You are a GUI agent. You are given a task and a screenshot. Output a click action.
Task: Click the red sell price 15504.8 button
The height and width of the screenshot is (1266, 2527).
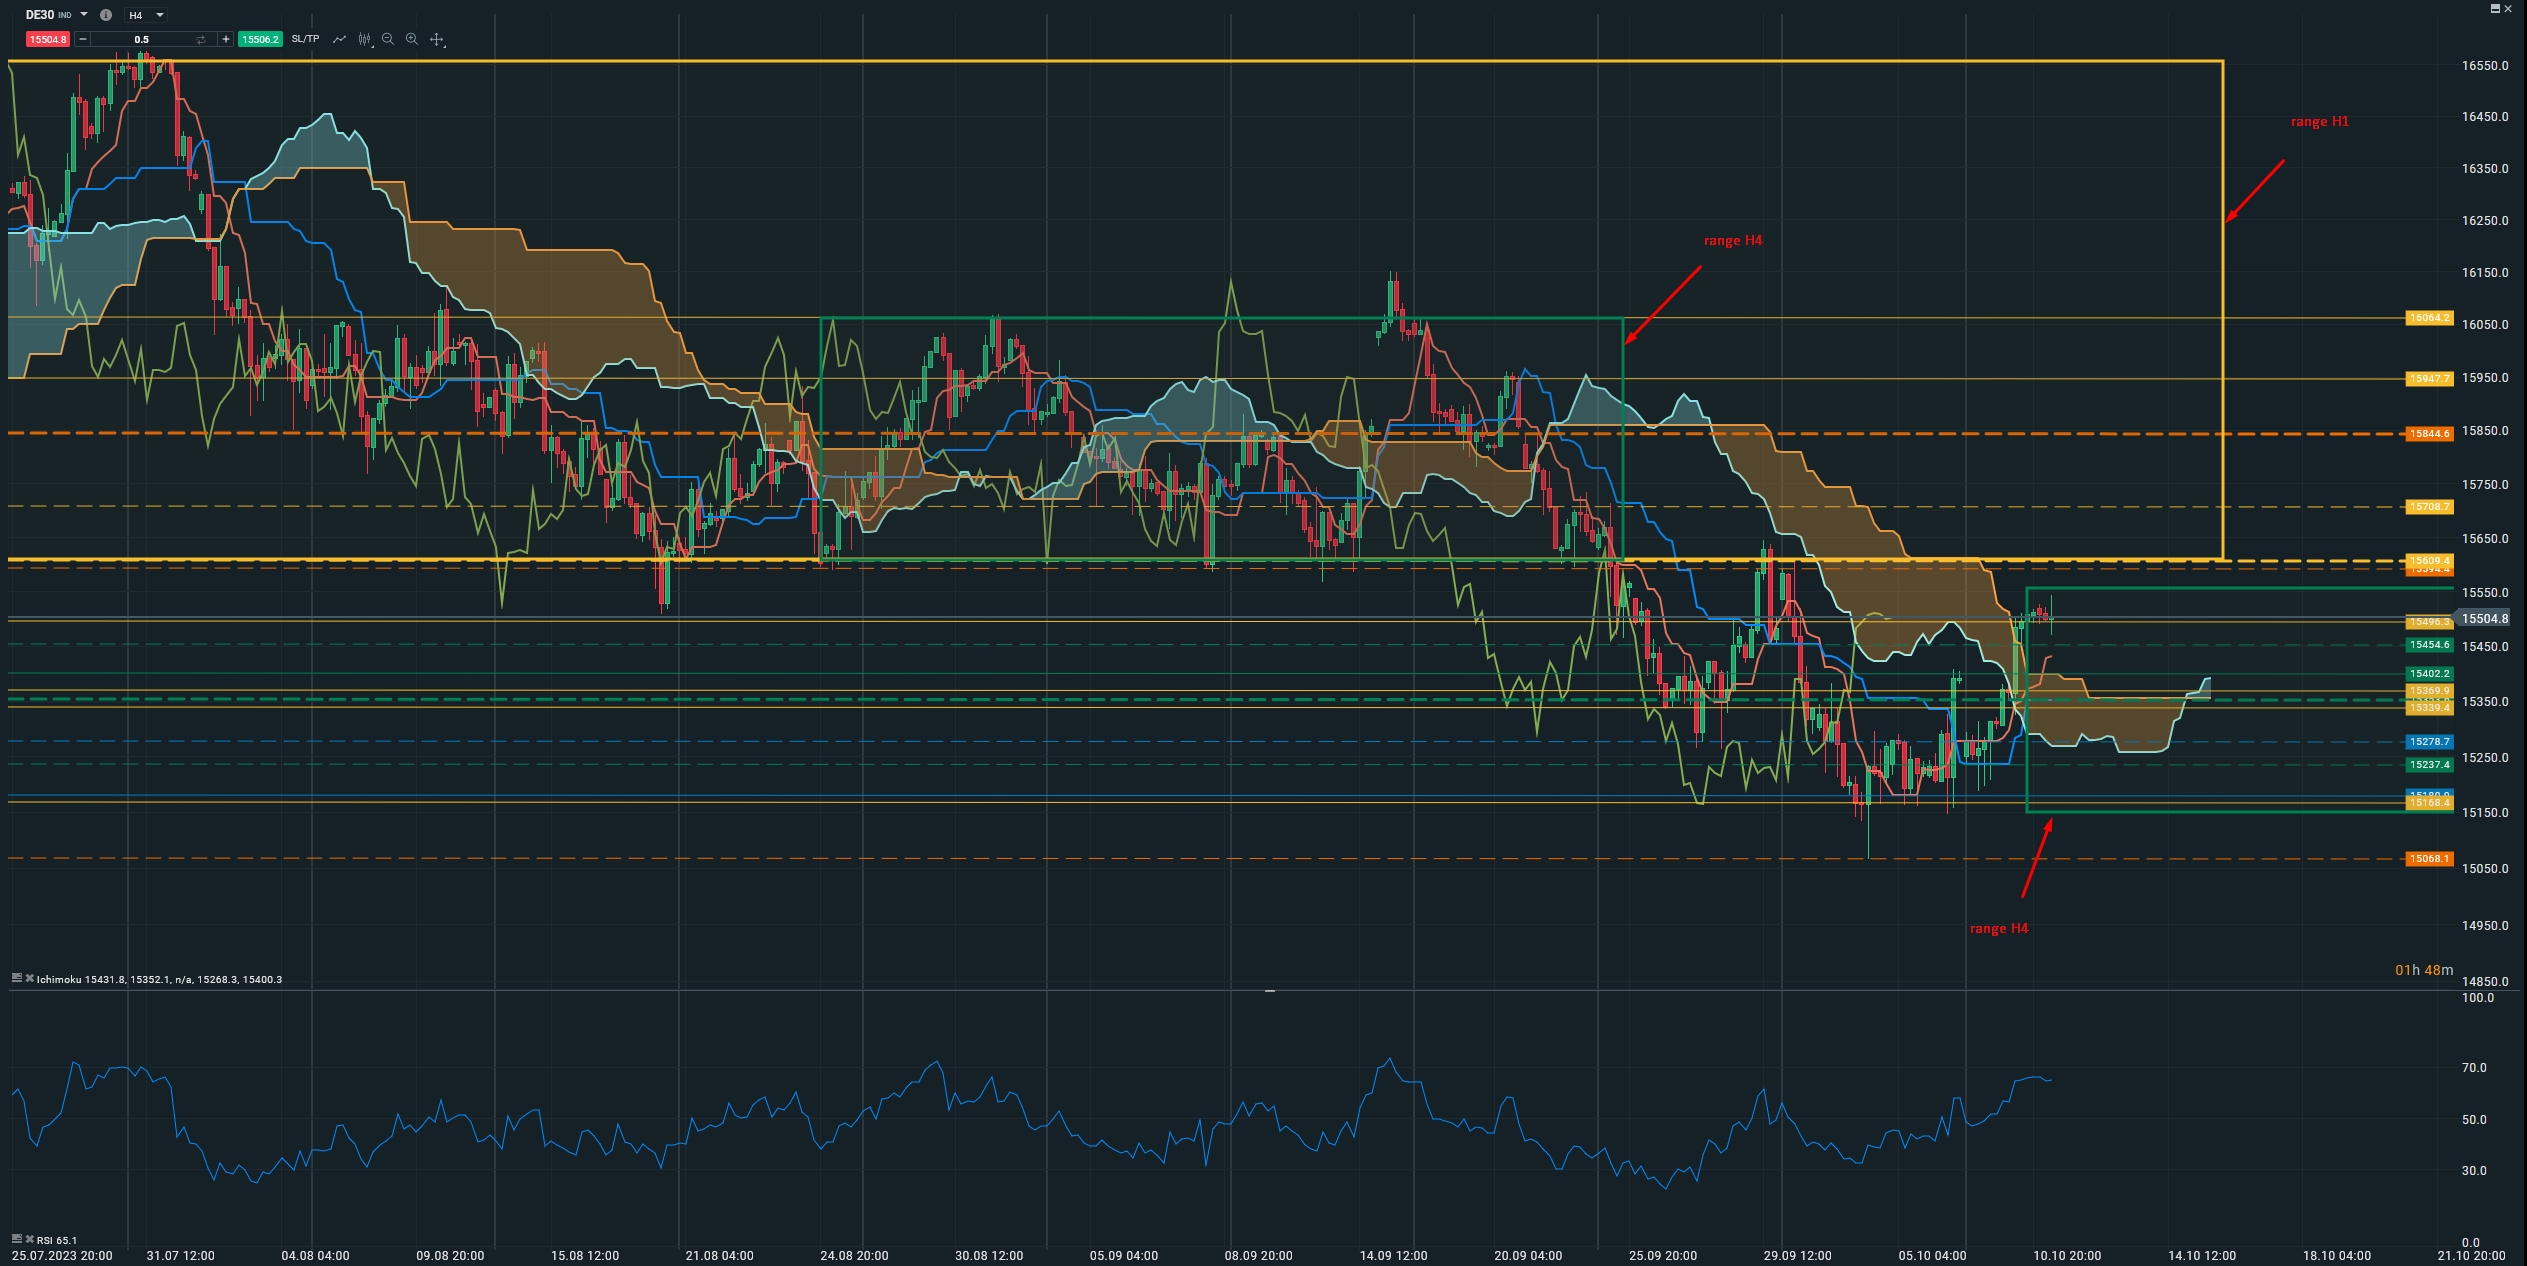(47, 39)
